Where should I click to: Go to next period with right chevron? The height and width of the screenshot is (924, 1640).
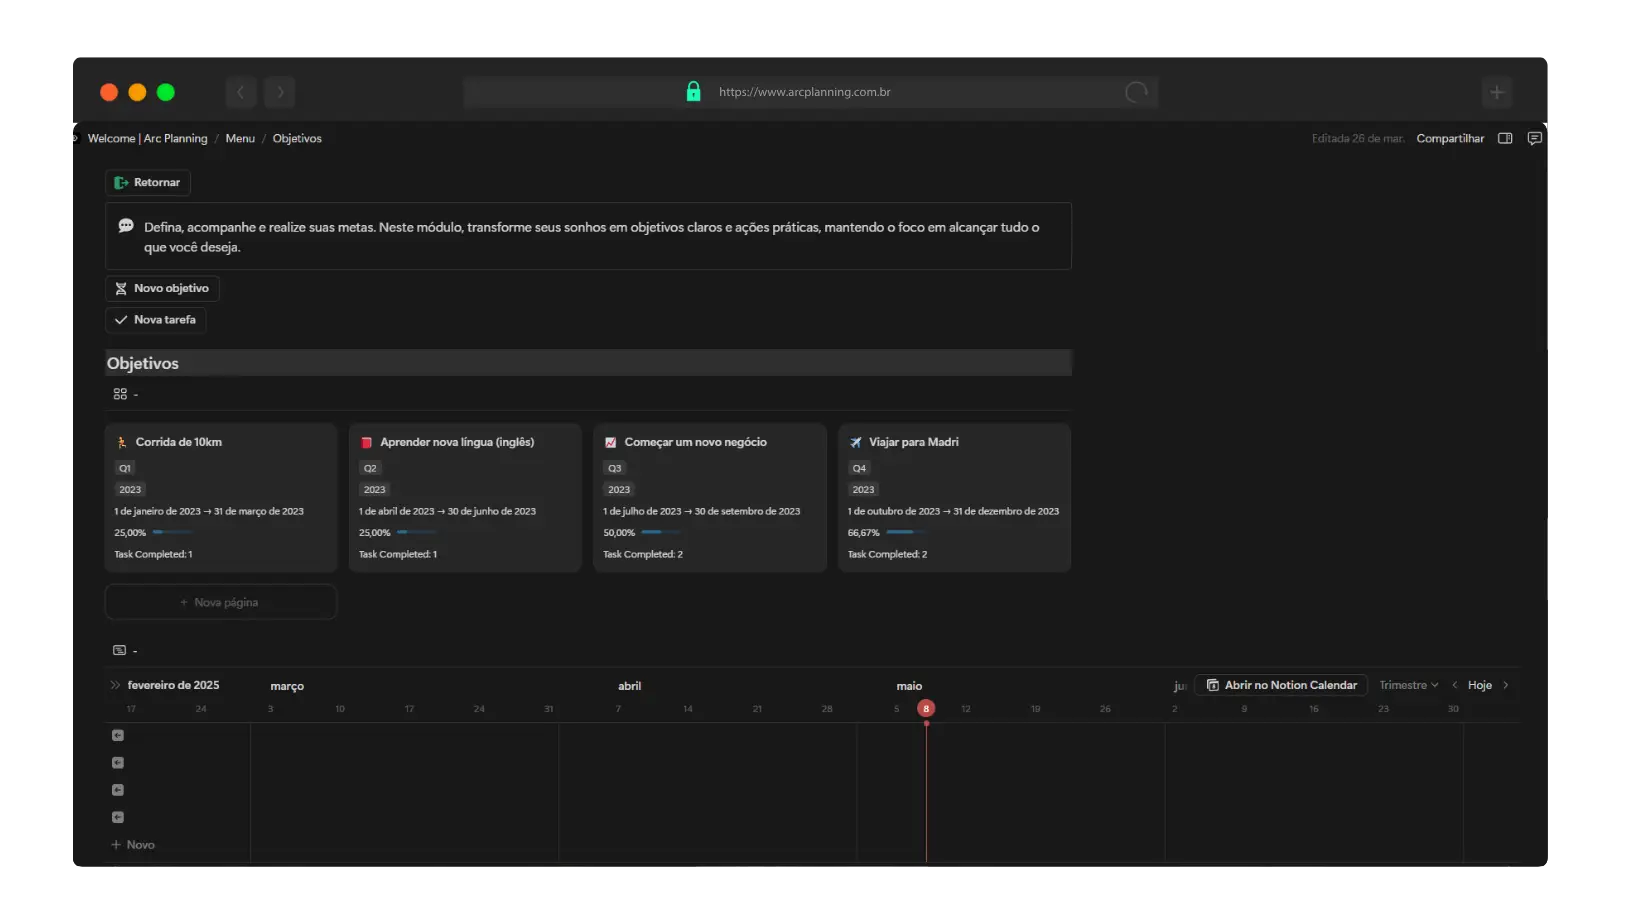[1506, 686]
